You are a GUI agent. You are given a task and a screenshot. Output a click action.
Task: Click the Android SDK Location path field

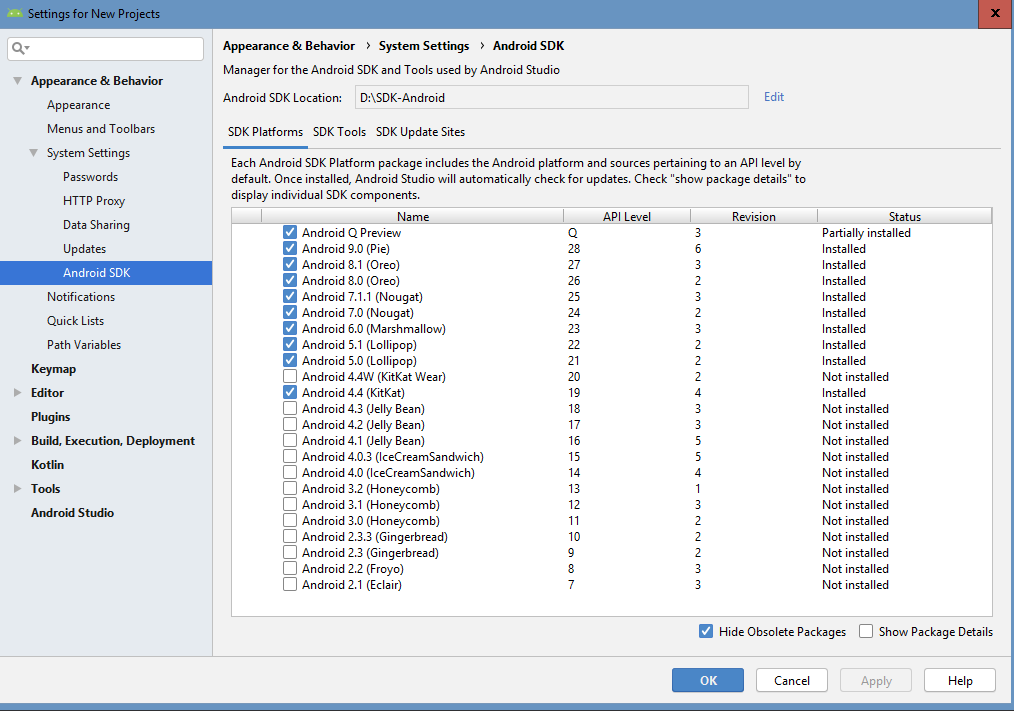(550, 98)
